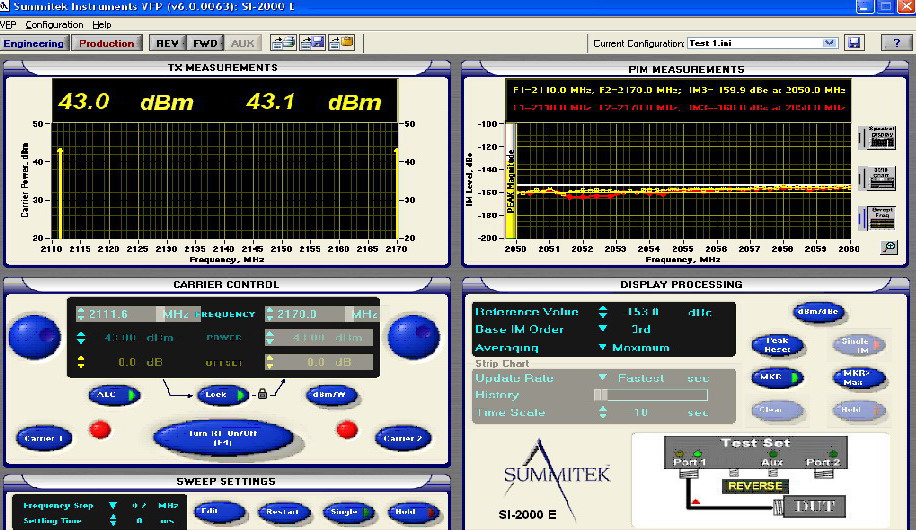The image size is (916, 530).
Task: Save the current configuration with disk icon
Action: click(x=854, y=43)
